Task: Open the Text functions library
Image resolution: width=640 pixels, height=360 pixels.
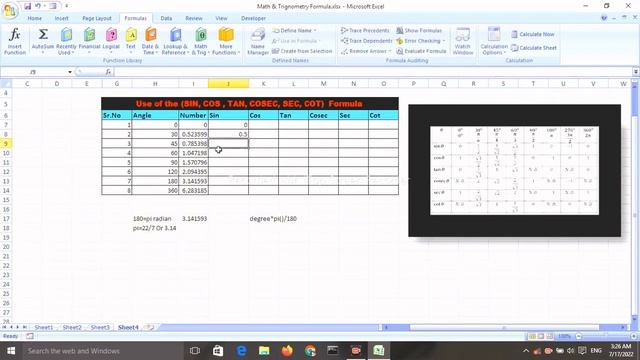Action: [131, 41]
